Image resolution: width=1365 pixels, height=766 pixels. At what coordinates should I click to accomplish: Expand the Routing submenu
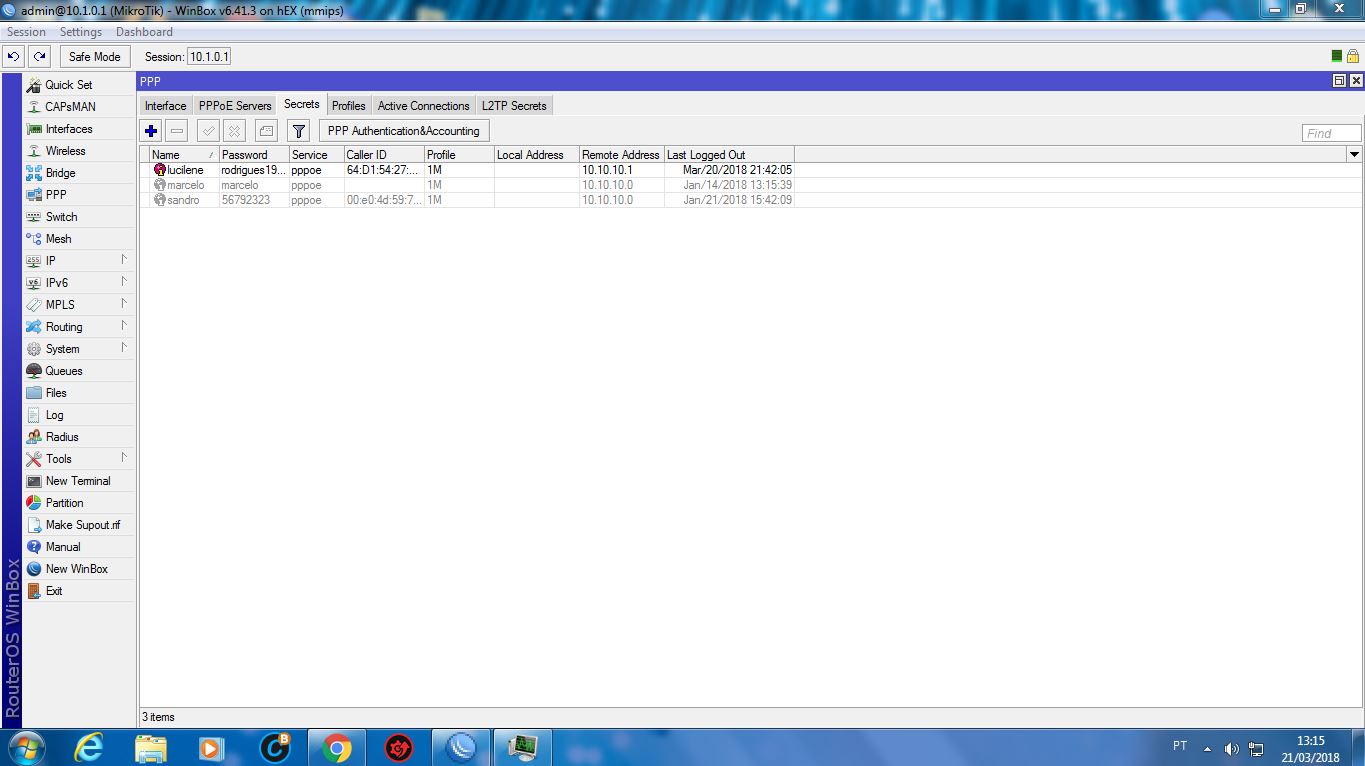pyautogui.click(x=79, y=327)
